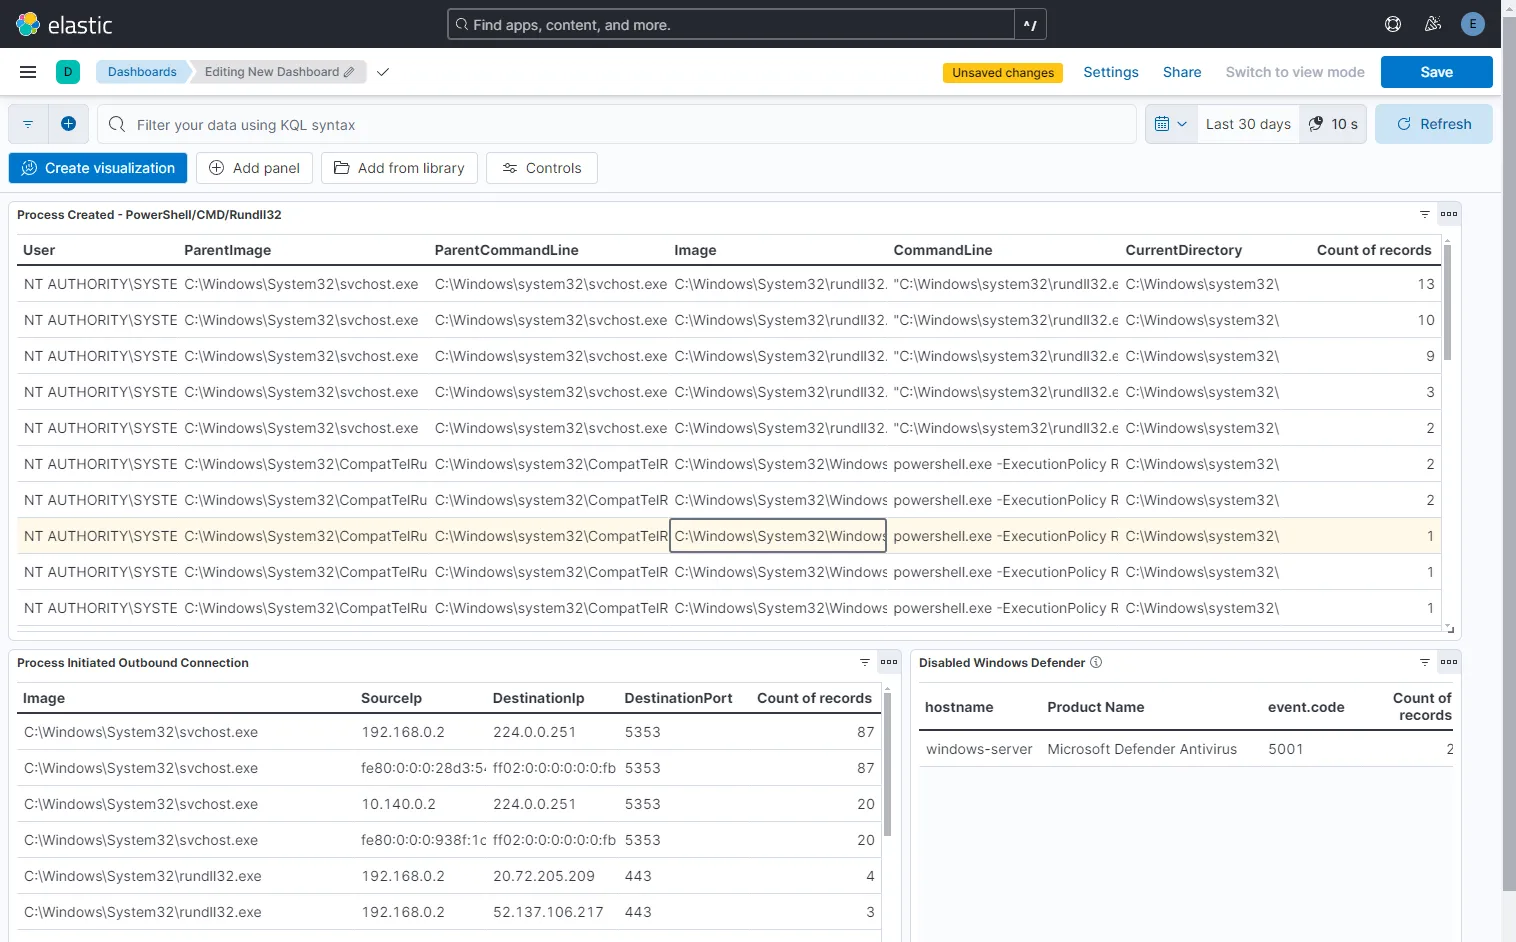Open options for Process Created panel
This screenshot has width=1516, height=942.
(1448, 214)
